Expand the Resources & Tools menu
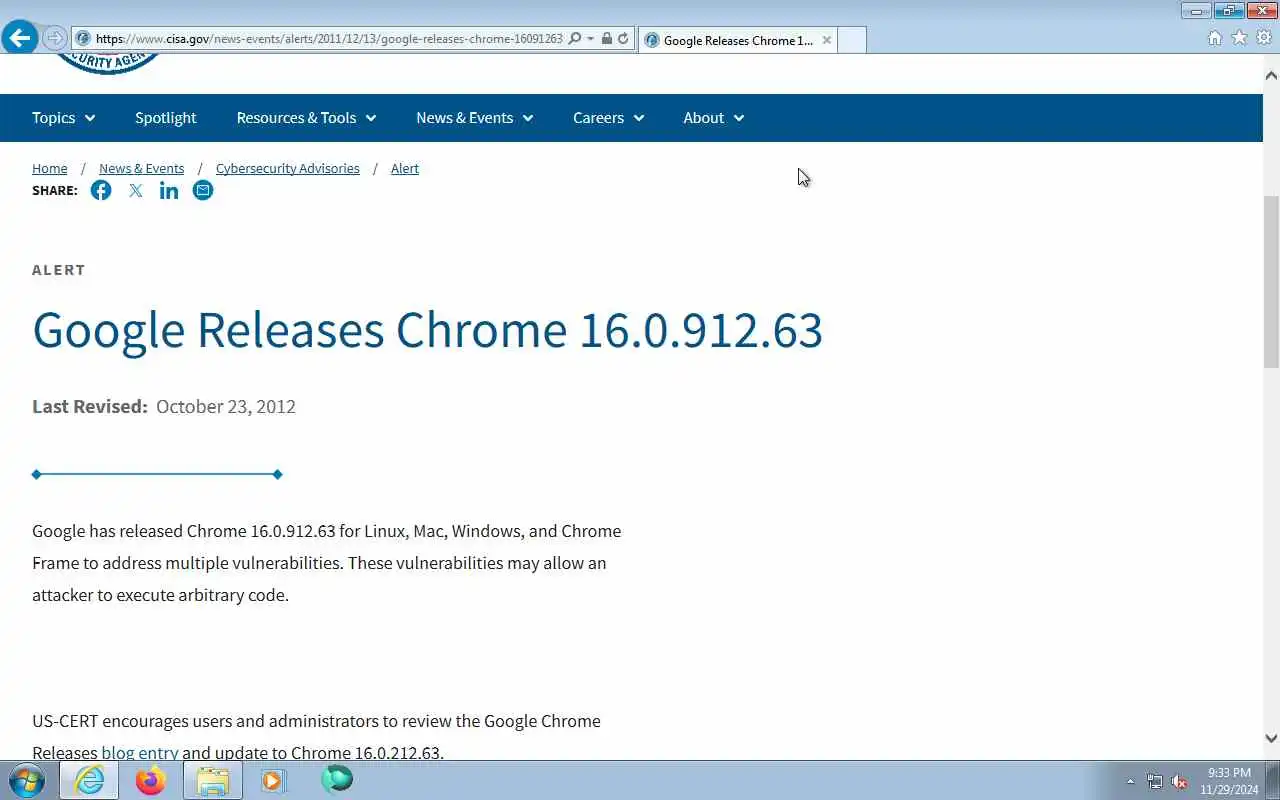Image resolution: width=1280 pixels, height=800 pixels. point(306,118)
